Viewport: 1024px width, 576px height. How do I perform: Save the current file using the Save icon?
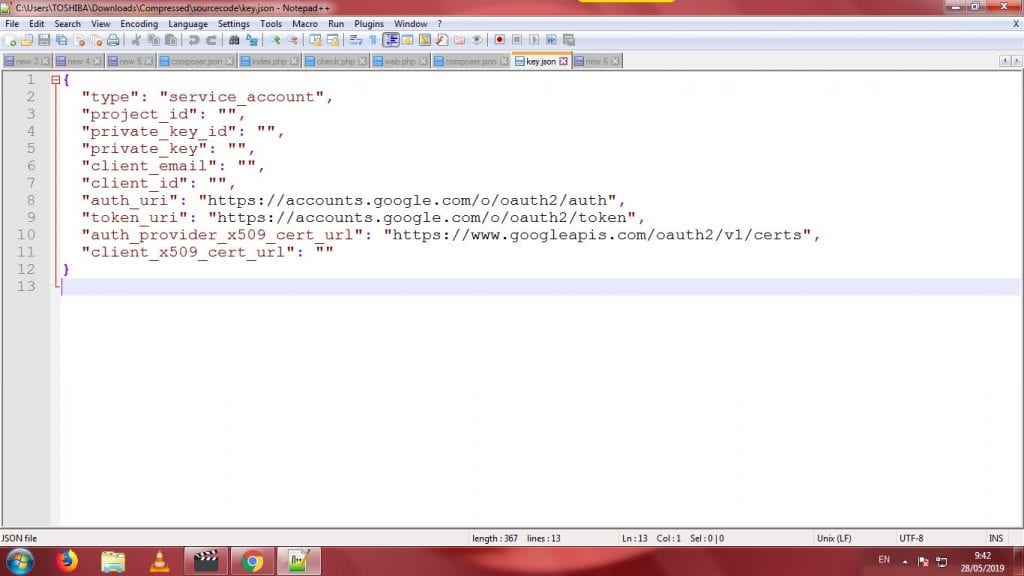tap(44, 40)
